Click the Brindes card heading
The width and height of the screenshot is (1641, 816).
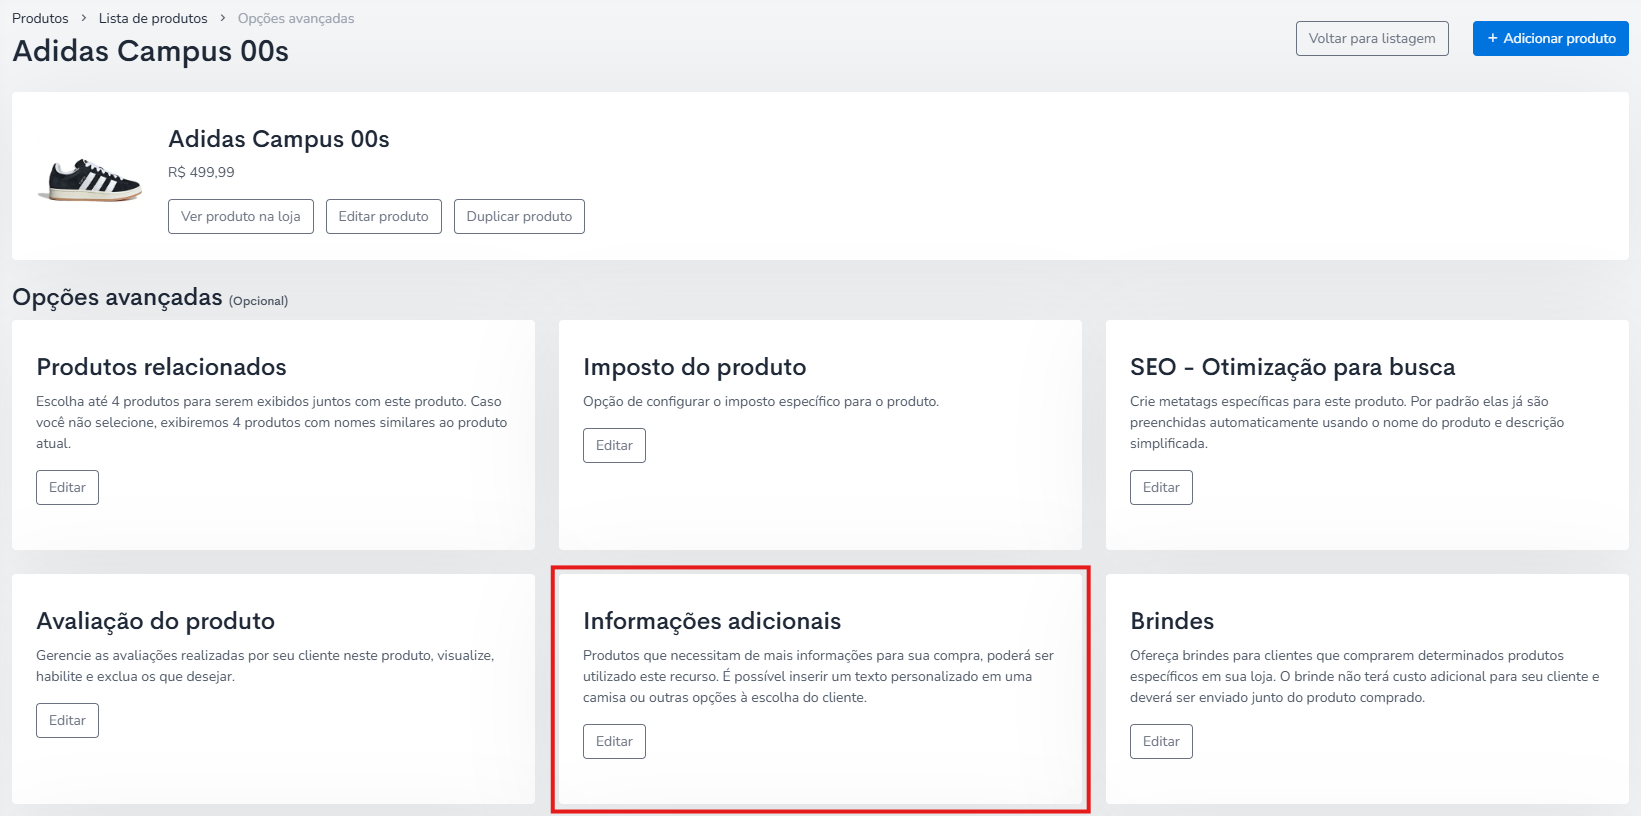(1172, 621)
